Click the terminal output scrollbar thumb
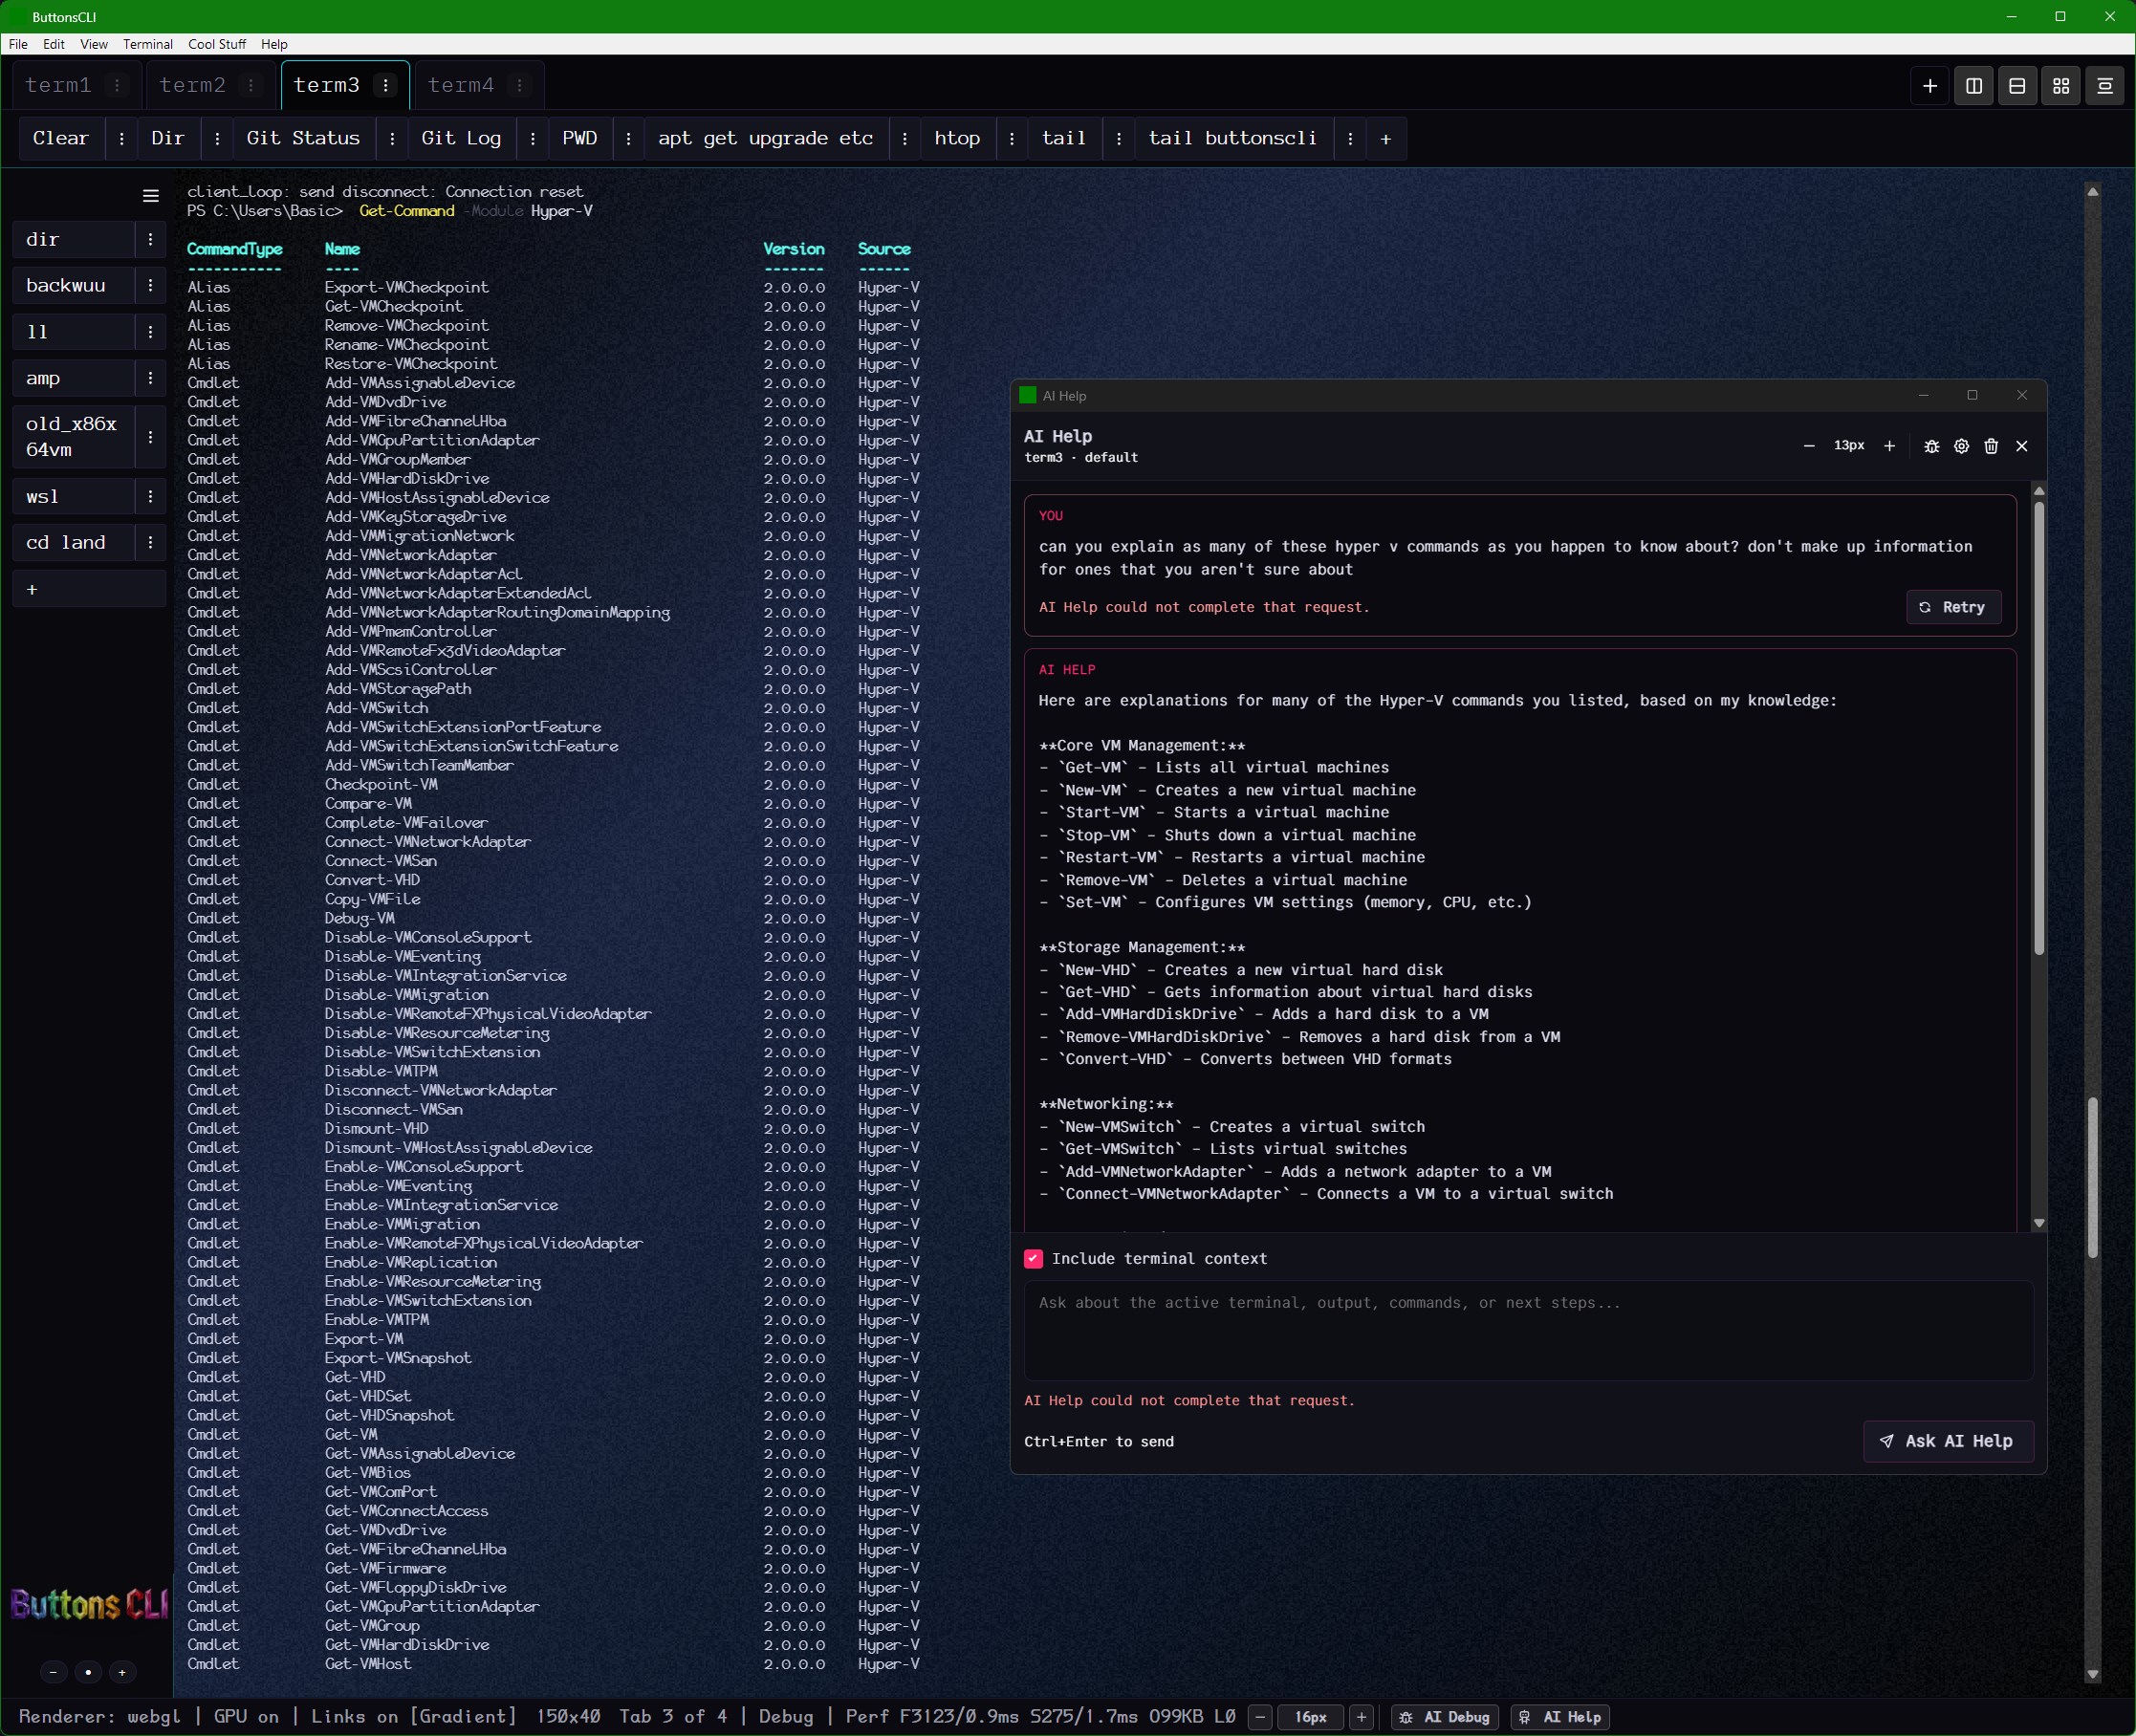This screenshot has width=2136, height=1736. point(2092,1177)
